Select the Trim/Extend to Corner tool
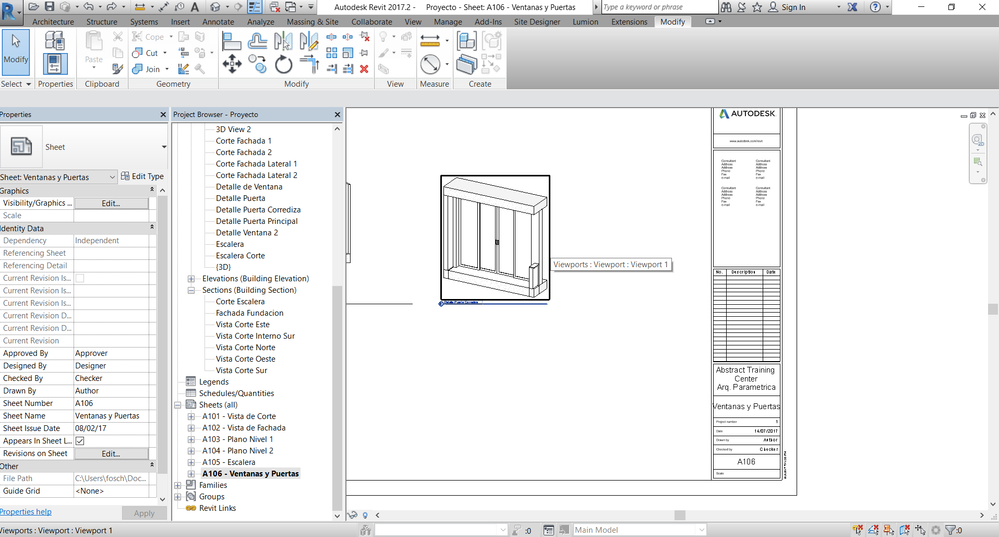999x537 pixels. (x=309, y=64)
